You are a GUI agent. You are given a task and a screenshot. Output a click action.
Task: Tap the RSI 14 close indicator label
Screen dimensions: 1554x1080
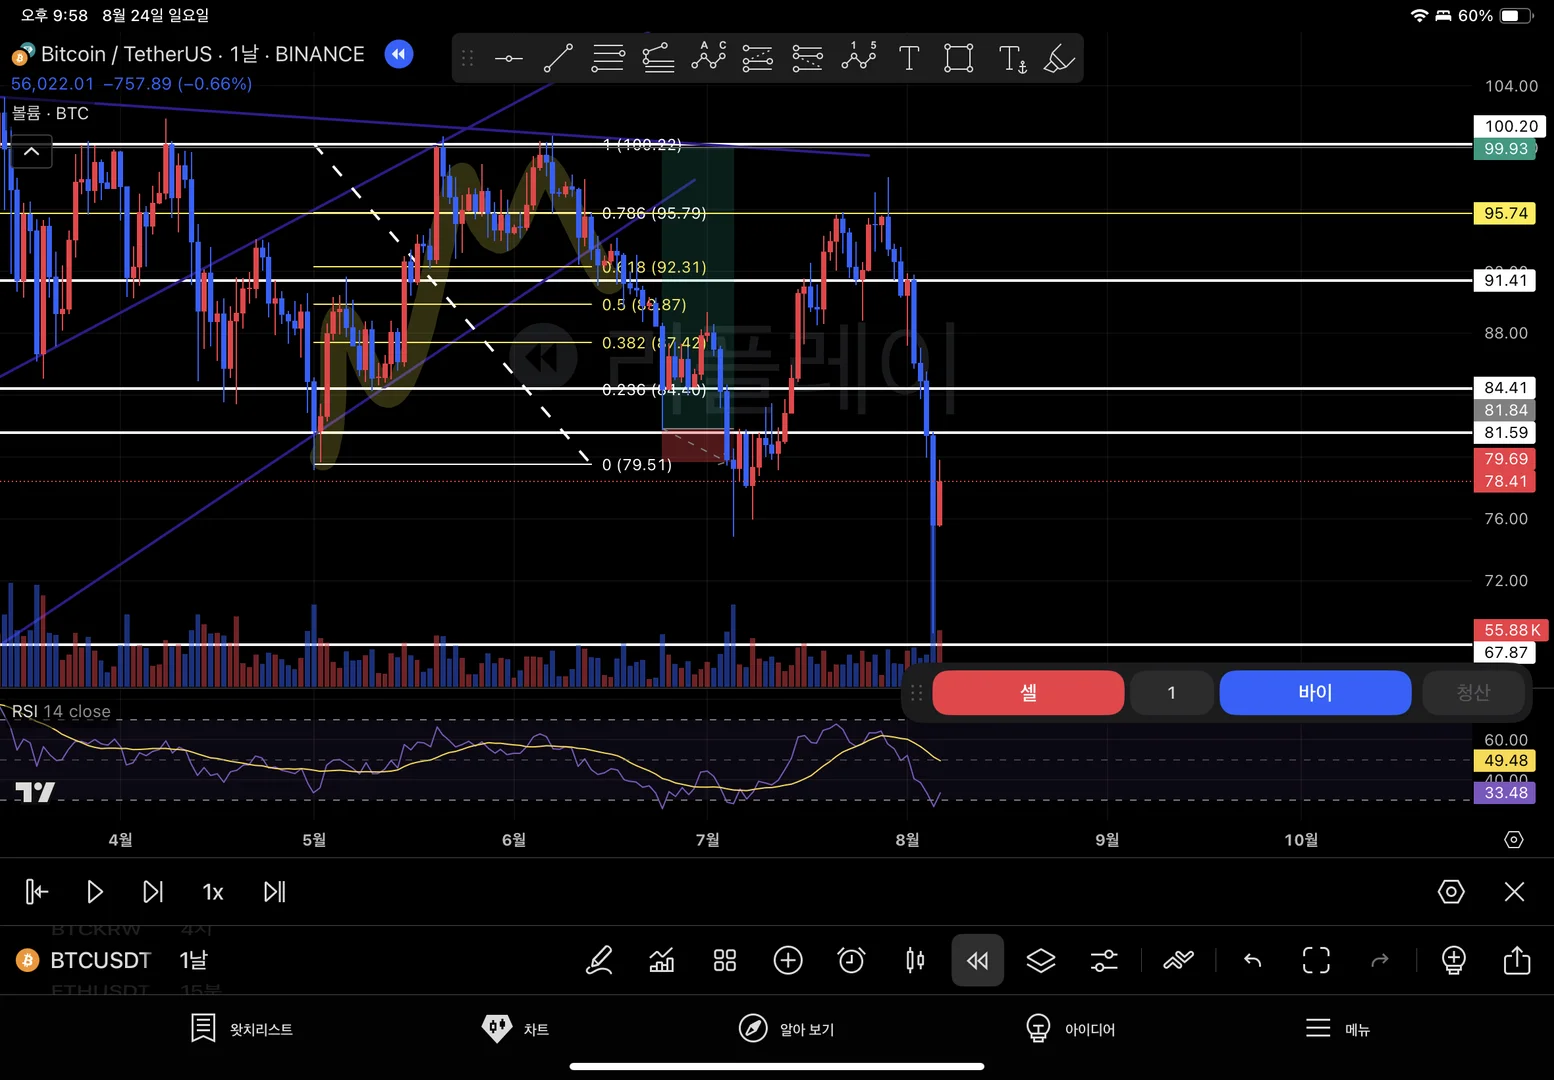click(61, 711)
